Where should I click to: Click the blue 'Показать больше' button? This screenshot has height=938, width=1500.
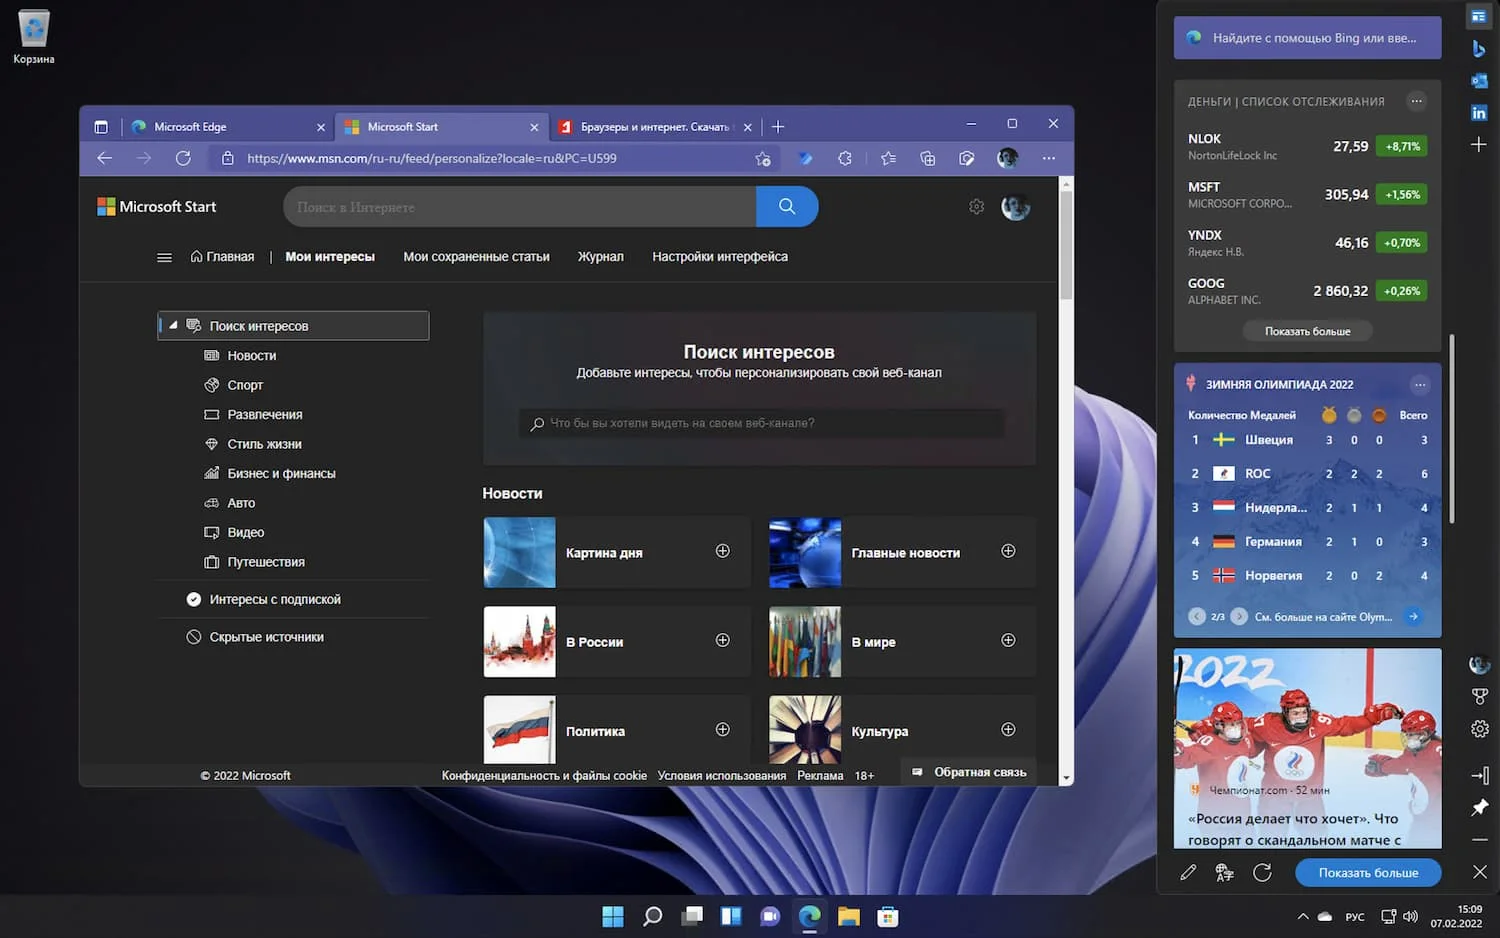point(1368,872)
